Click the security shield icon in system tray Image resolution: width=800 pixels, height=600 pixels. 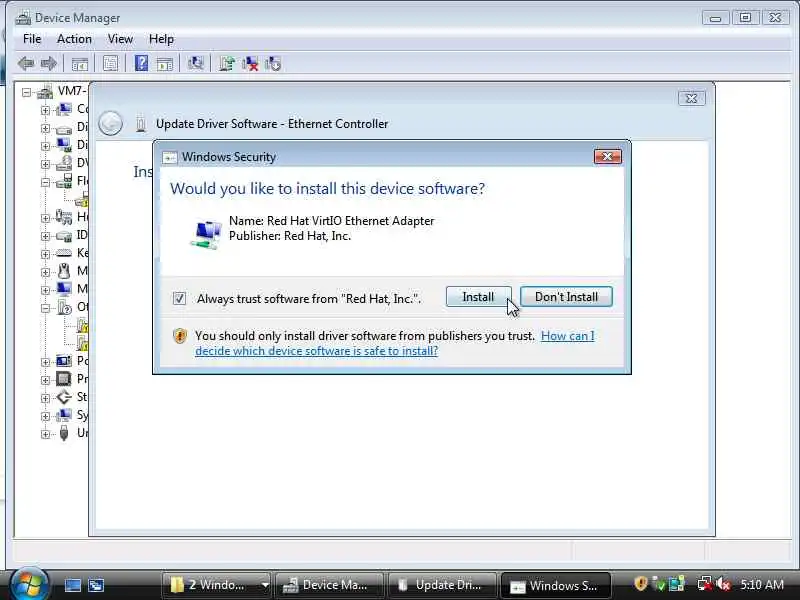[640, 584]
